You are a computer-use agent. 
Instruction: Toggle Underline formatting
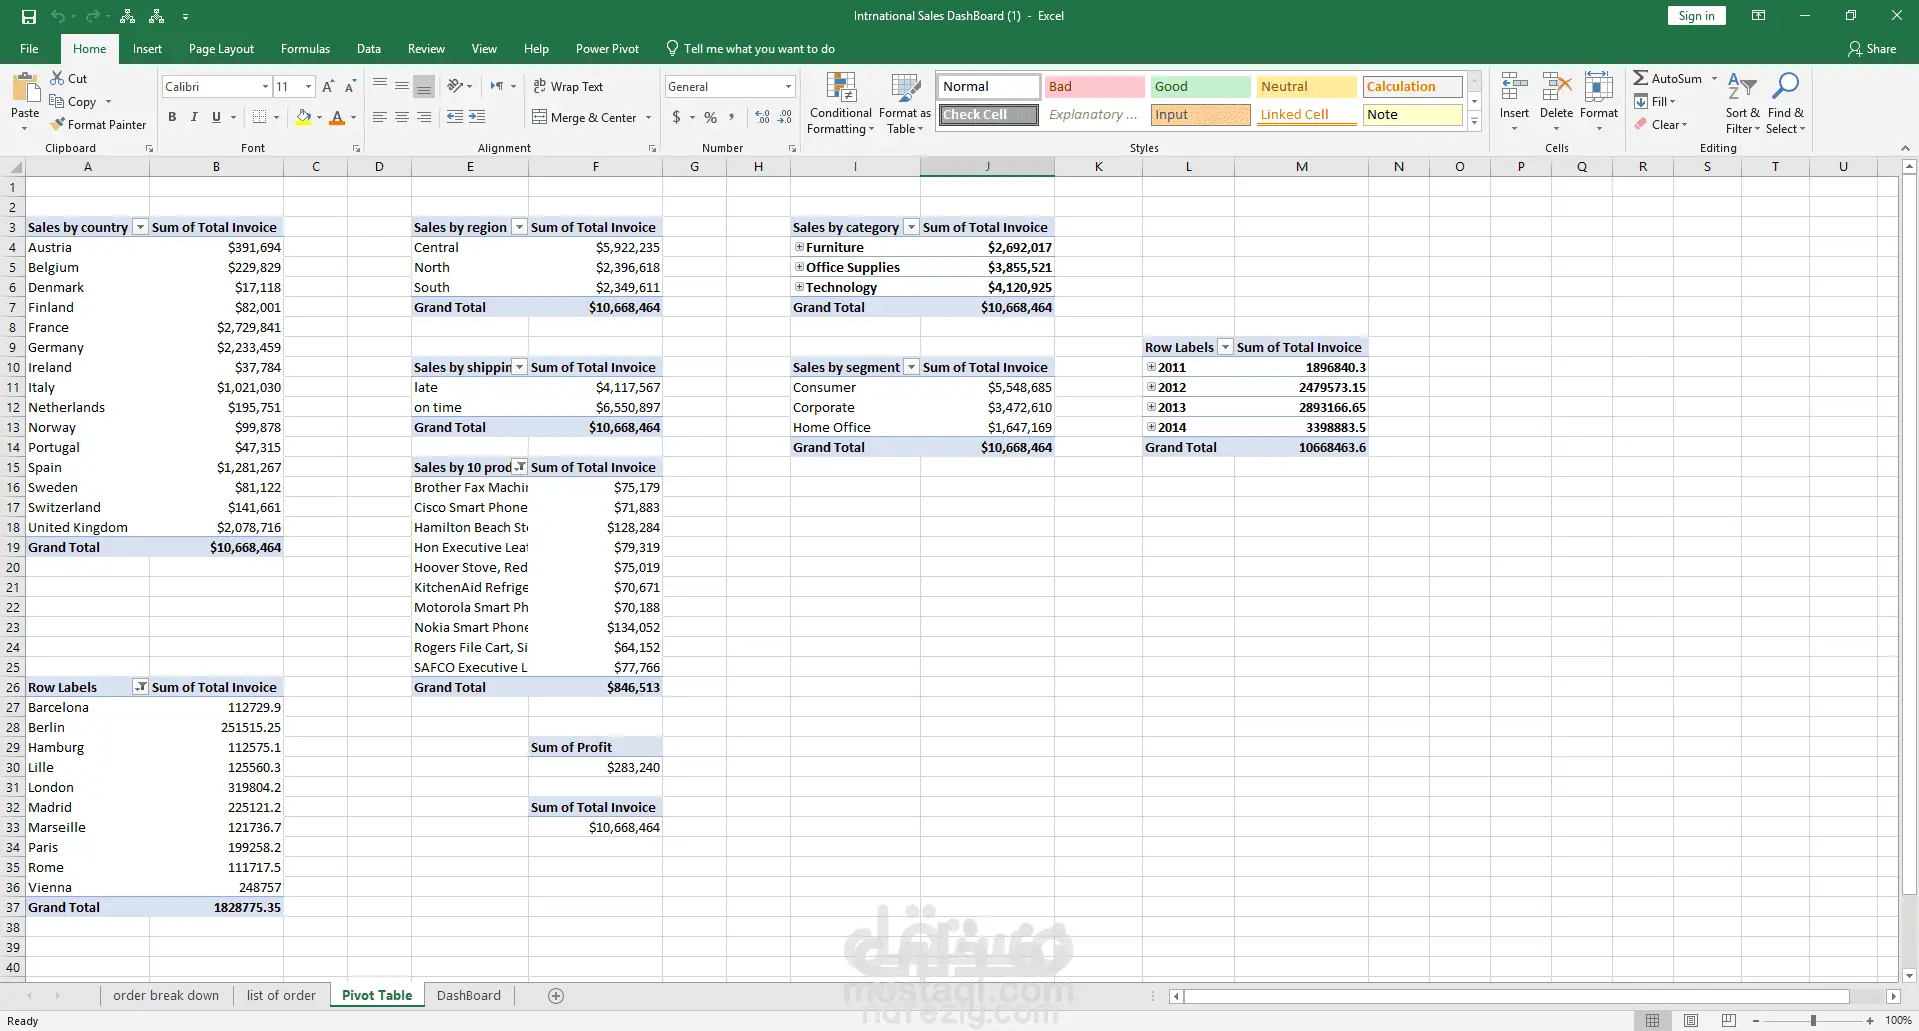pos(216,117)
